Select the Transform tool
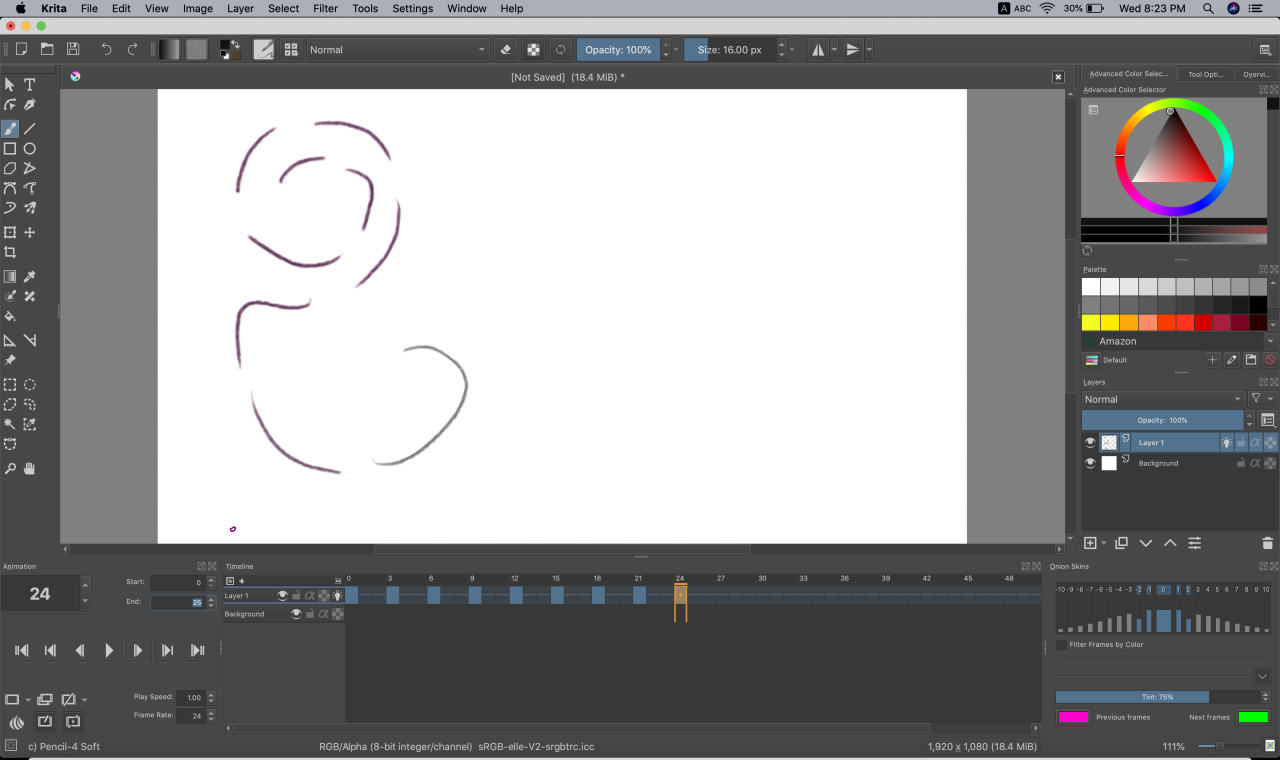The width and height of the screenshot is (1280, 760). pyautogui.click(x=8, y=232)
